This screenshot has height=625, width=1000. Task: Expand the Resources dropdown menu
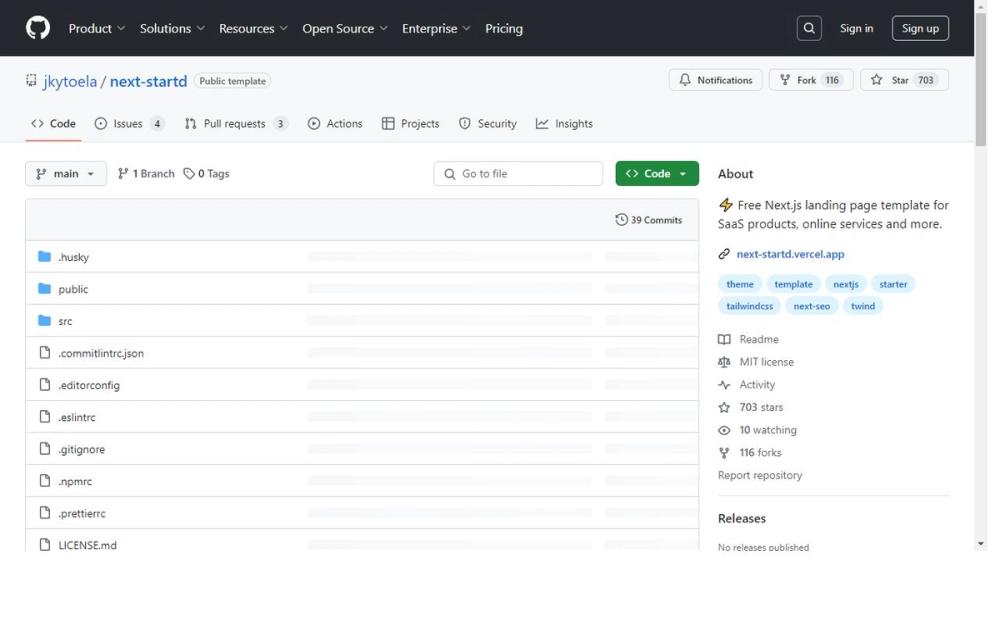pos(253,28)
